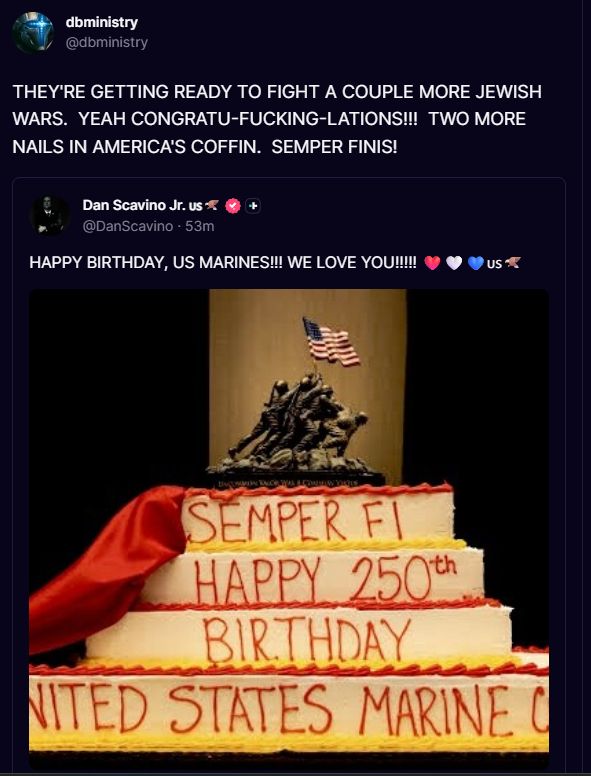Click the pink verified badge icon

click(x=233, y=205)
